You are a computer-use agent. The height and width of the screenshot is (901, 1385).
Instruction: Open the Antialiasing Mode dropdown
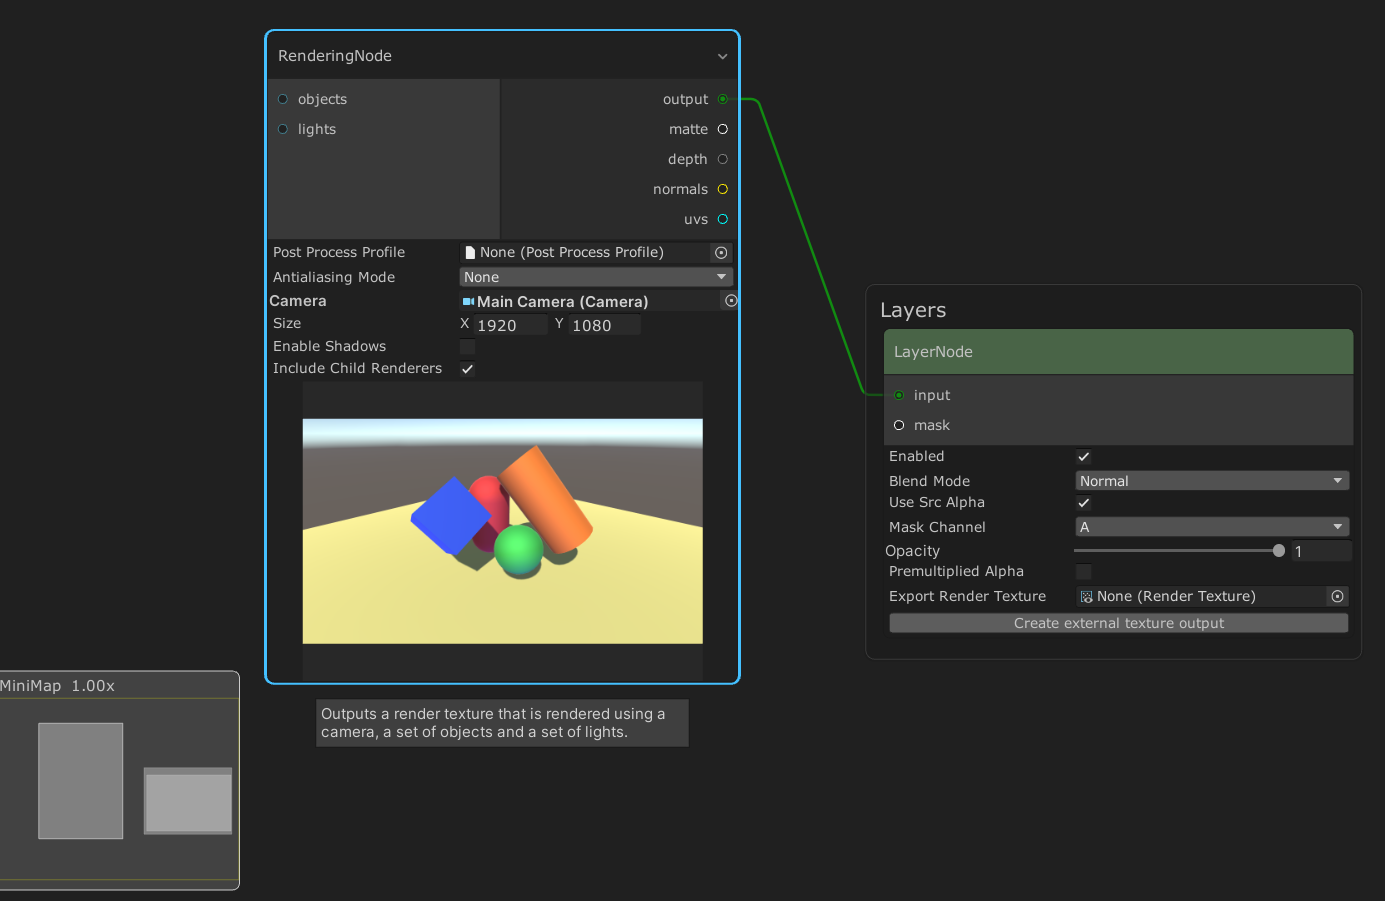[x=595, y=277]
